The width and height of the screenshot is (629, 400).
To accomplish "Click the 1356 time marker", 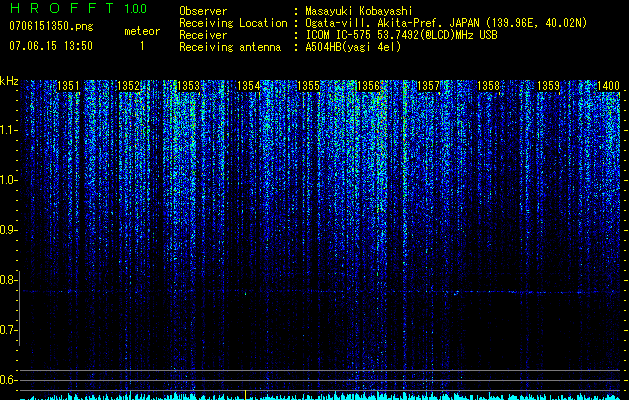I will point(369,86).
